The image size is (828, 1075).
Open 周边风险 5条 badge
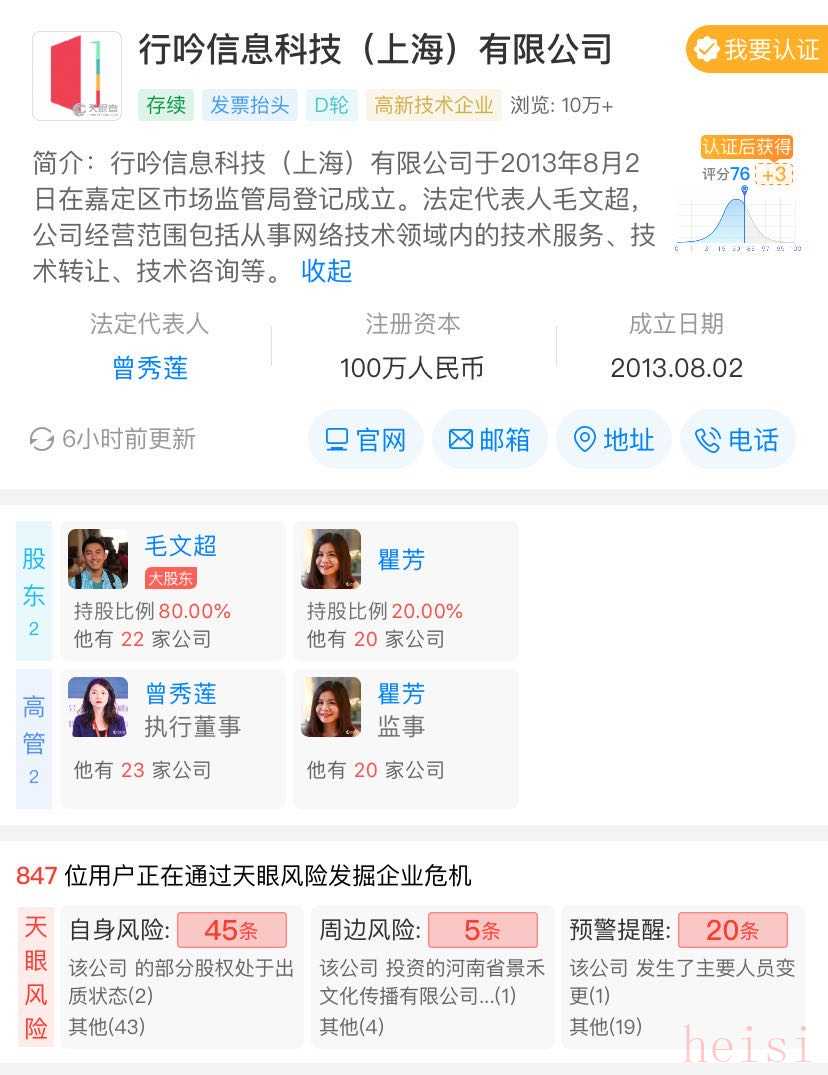point(483,930)
